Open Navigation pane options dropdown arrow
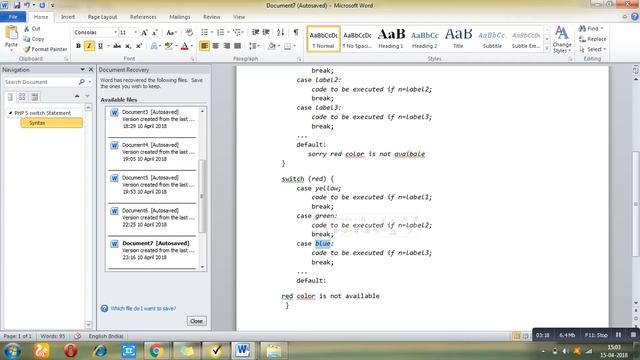This screenshot has width=640, height=360. pyautogui.click(x=82, y=70)
